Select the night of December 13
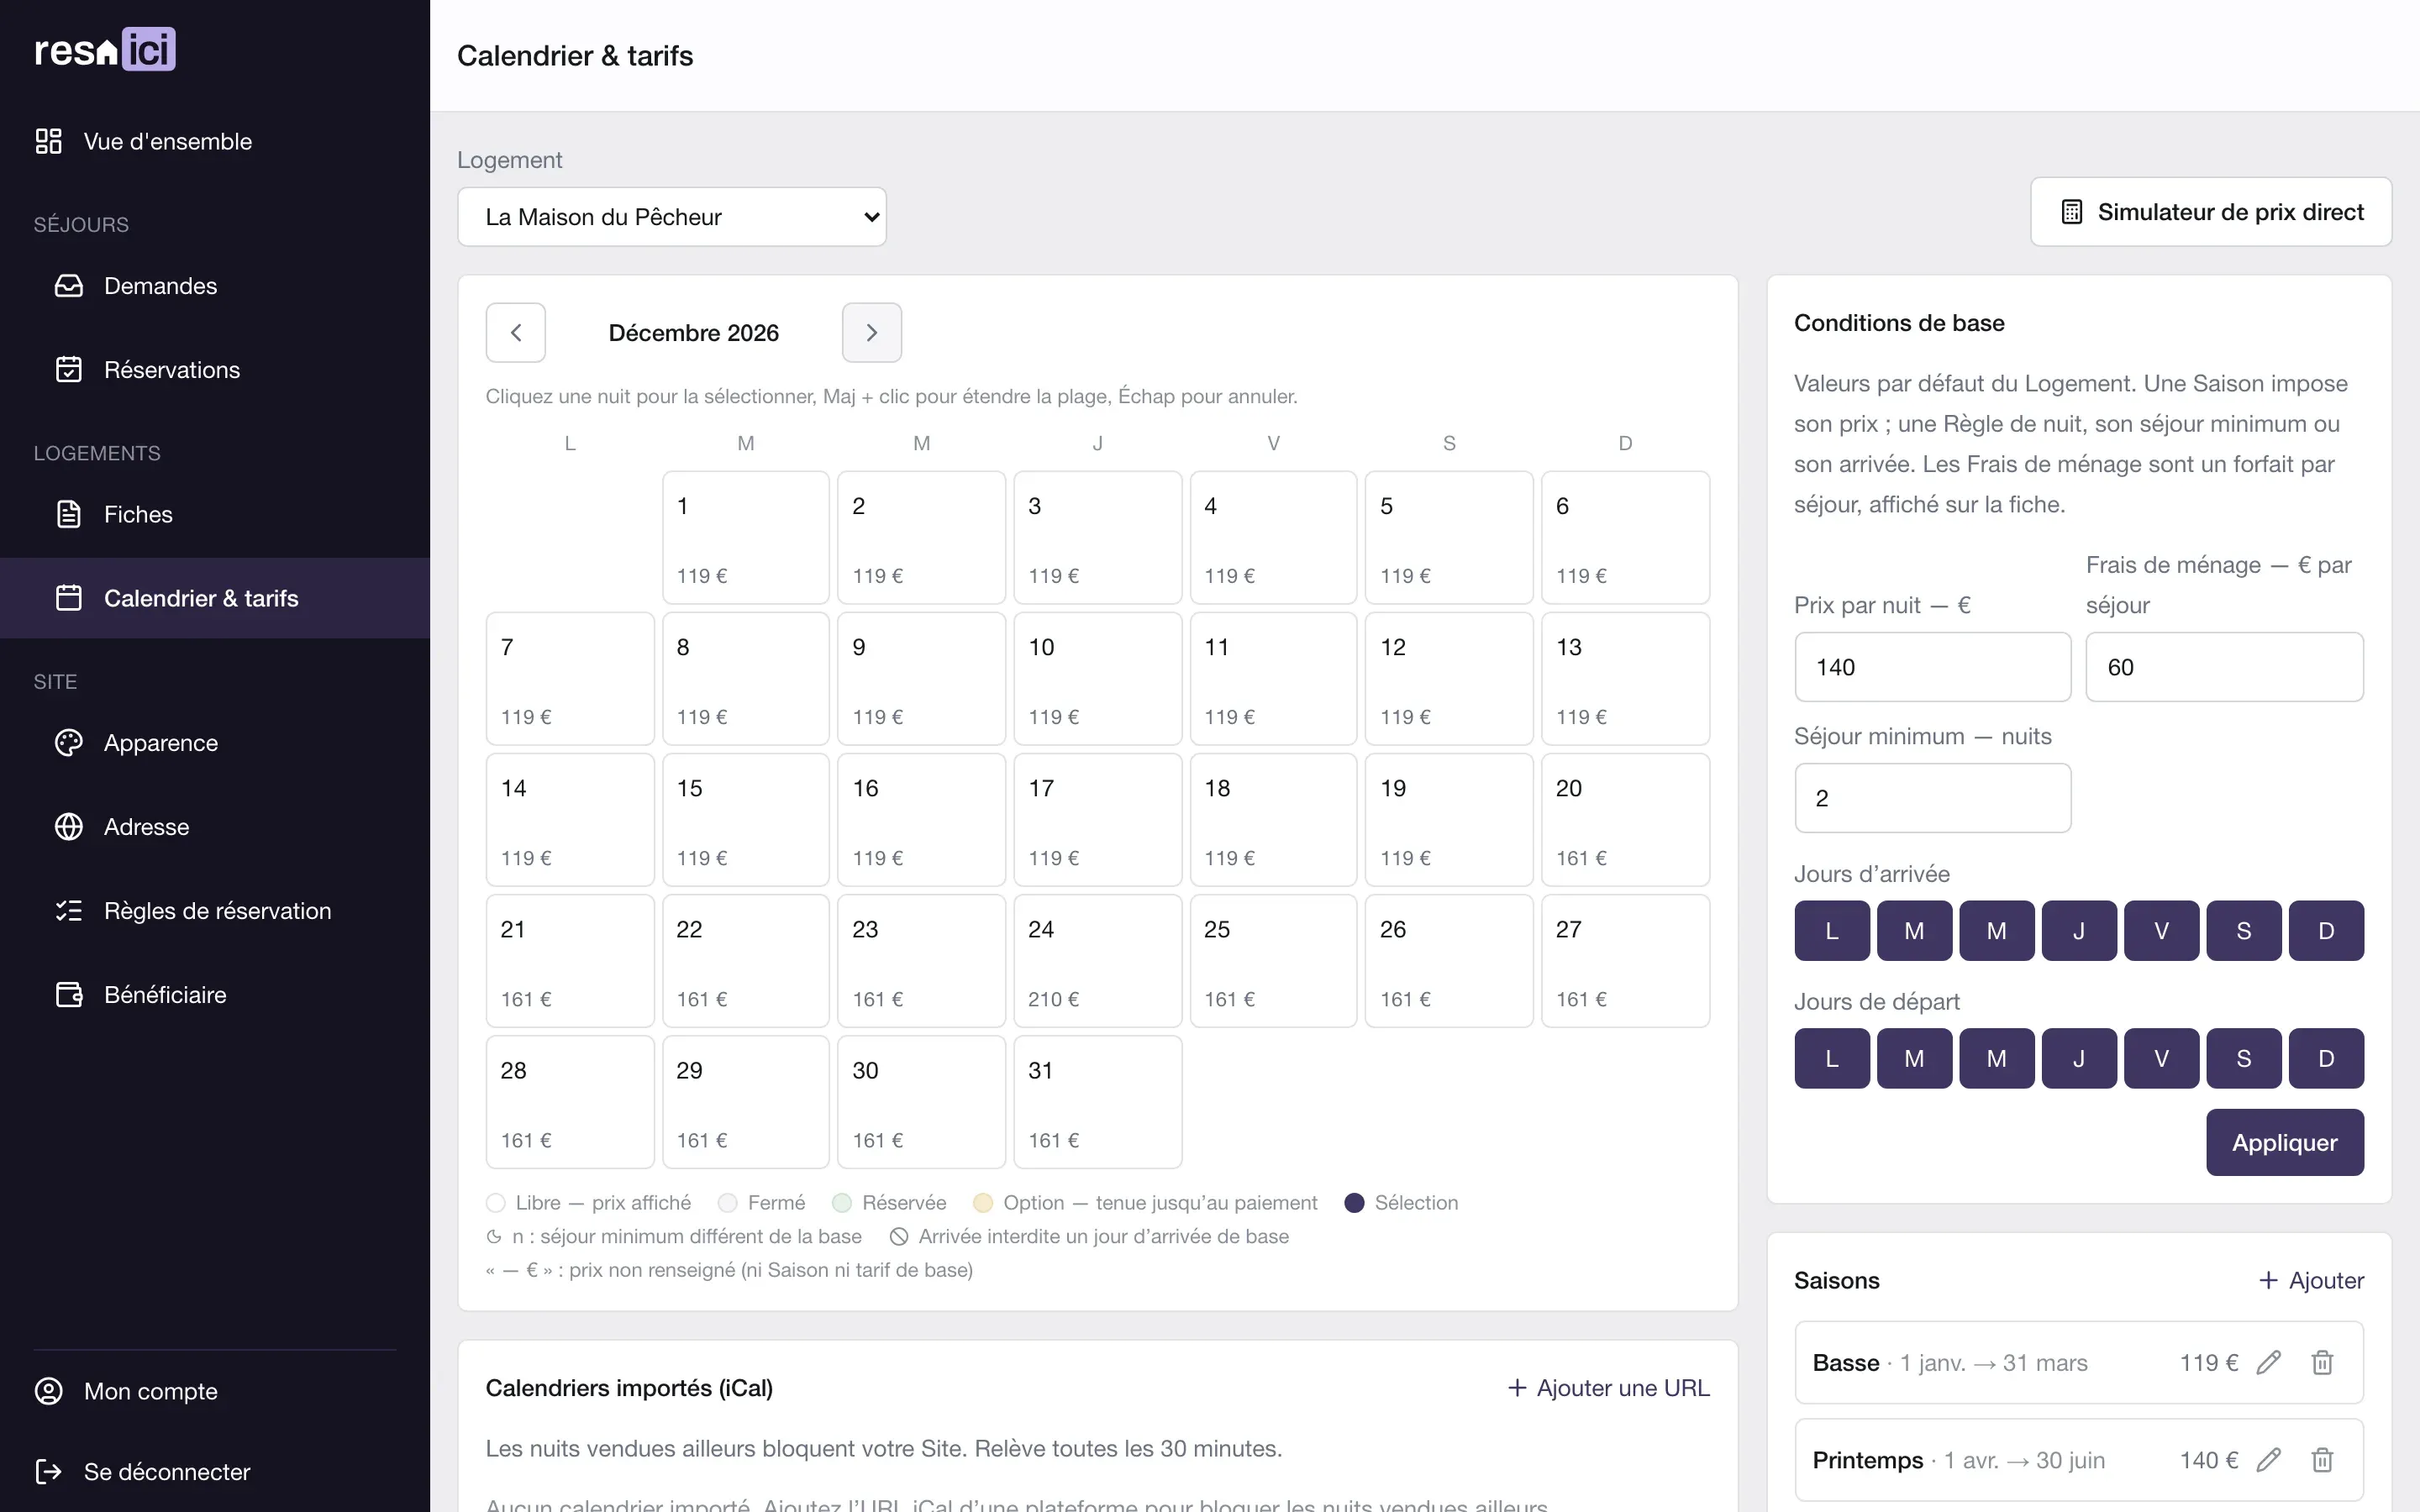Screen dimensions: 2420x1512 point(1625,679)
